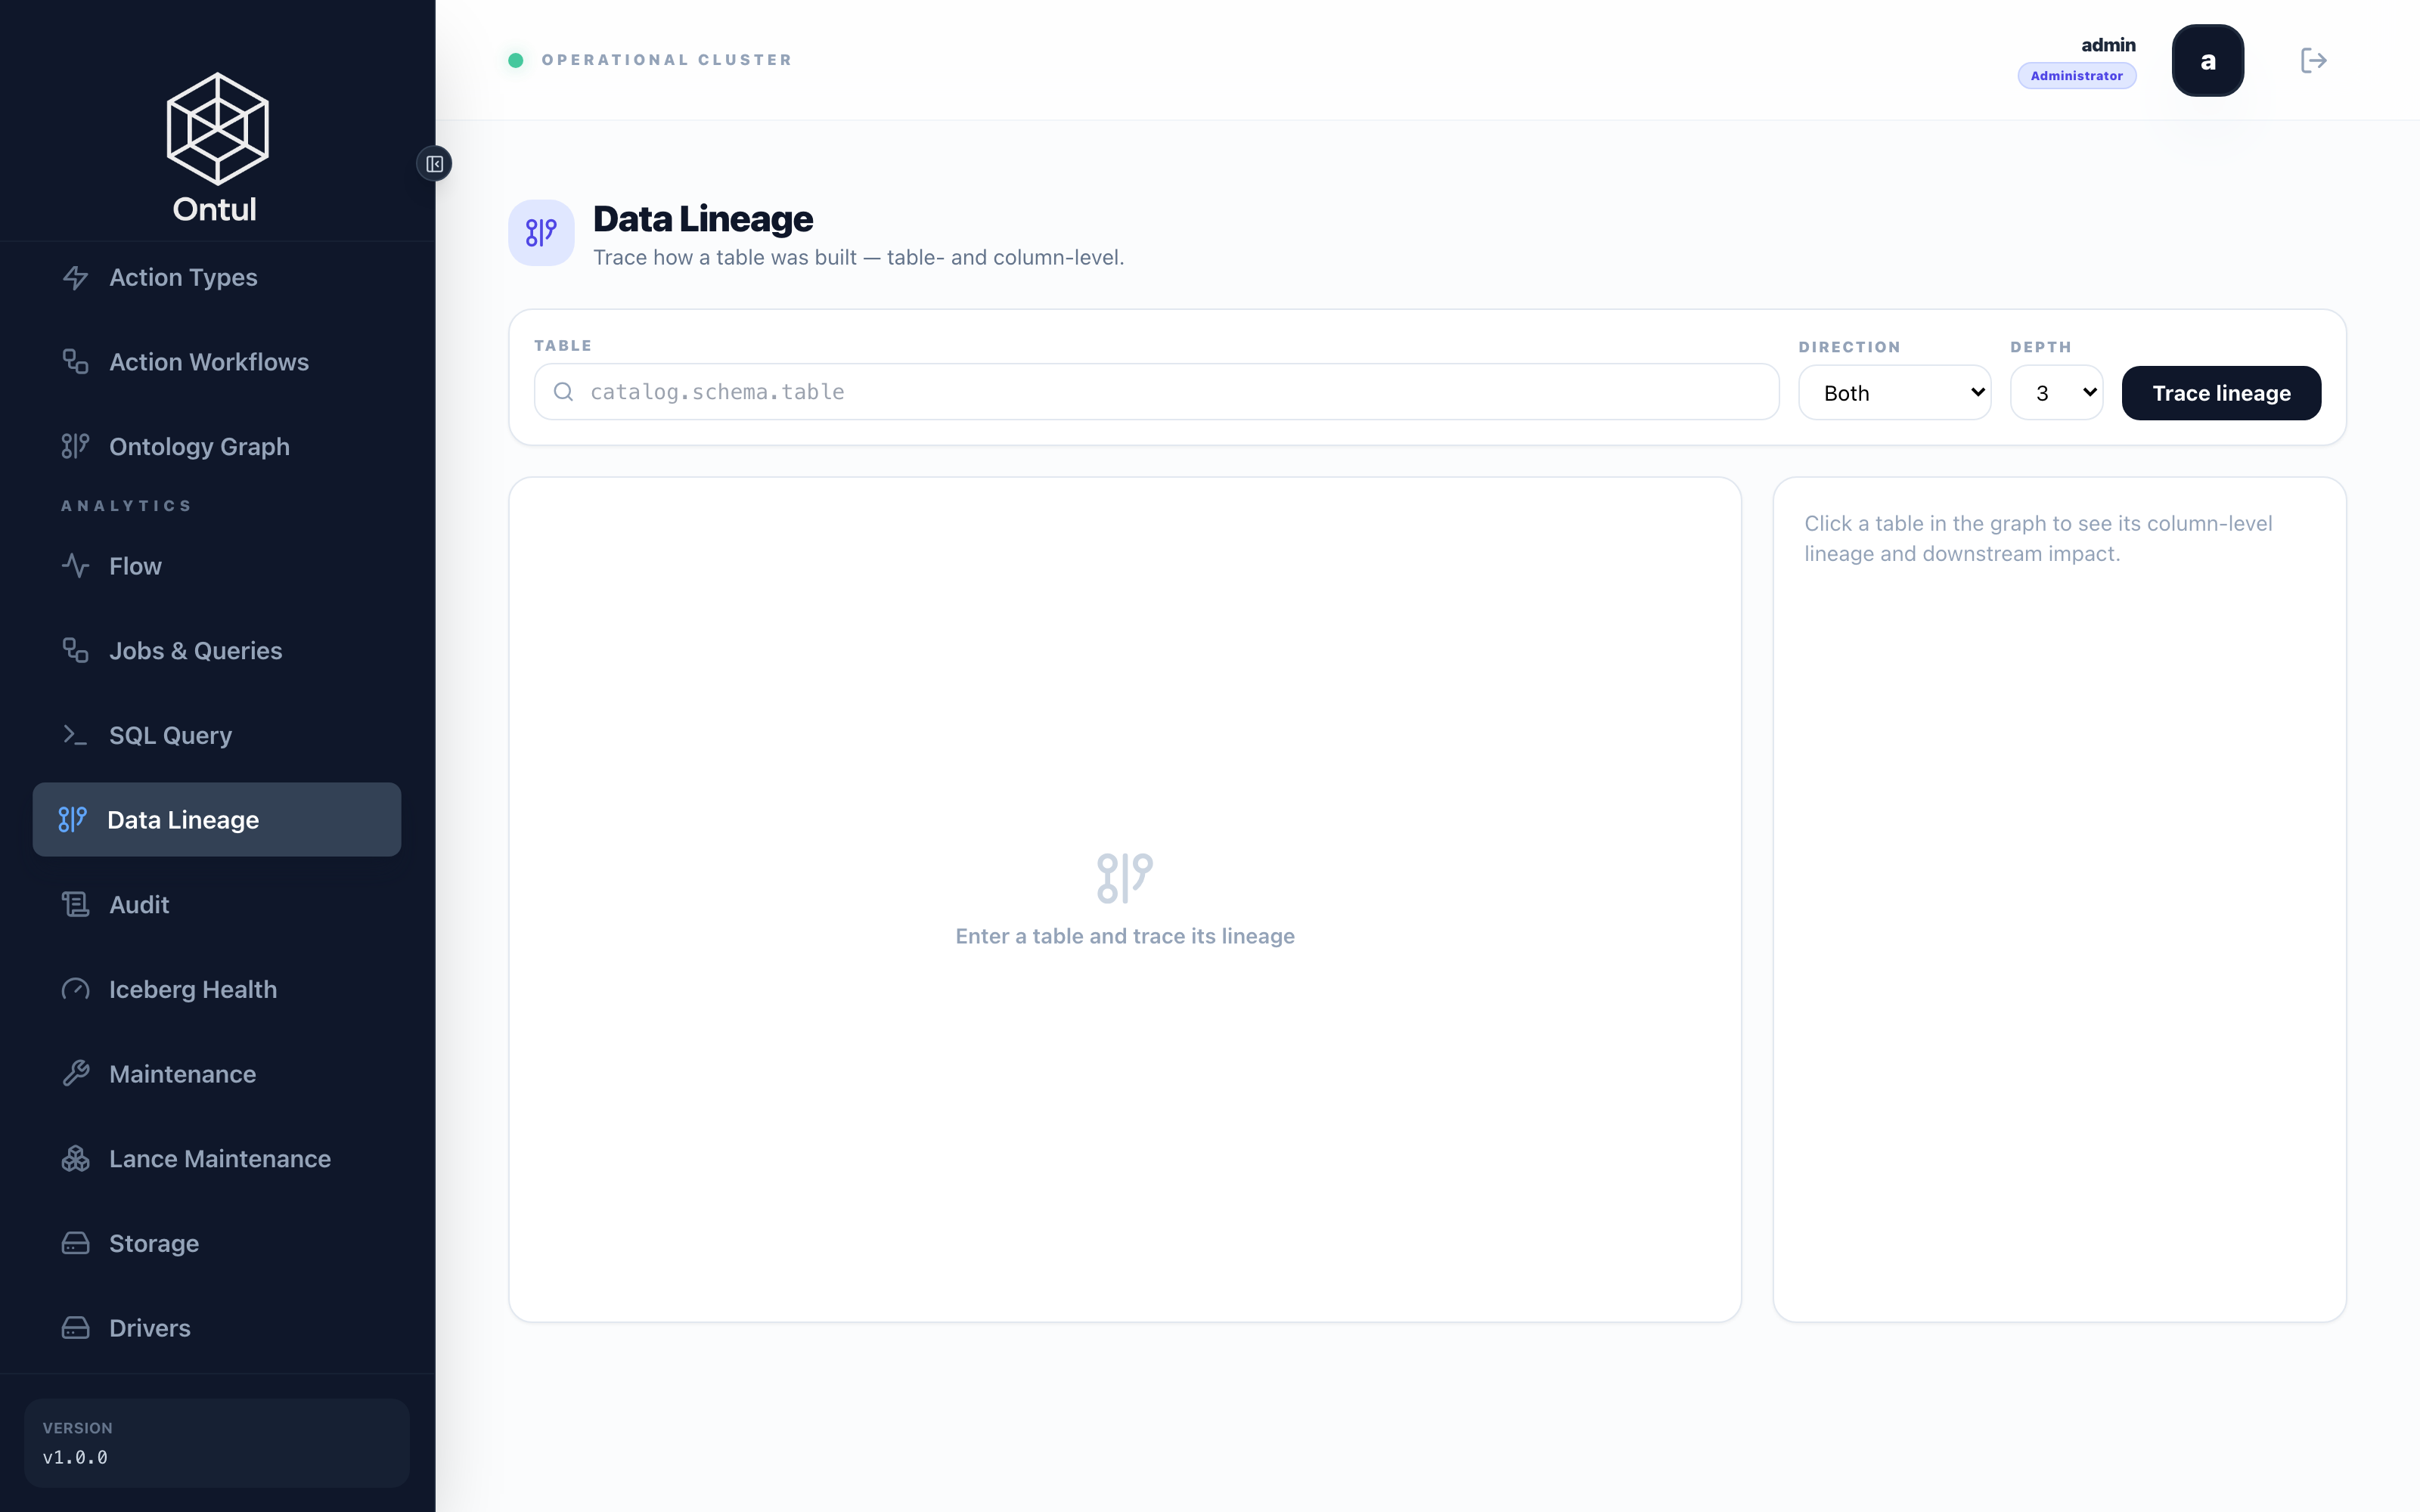Open the SQL Query page
The height and width of the screenshot is (1512, 2420).
click(217, 736)
